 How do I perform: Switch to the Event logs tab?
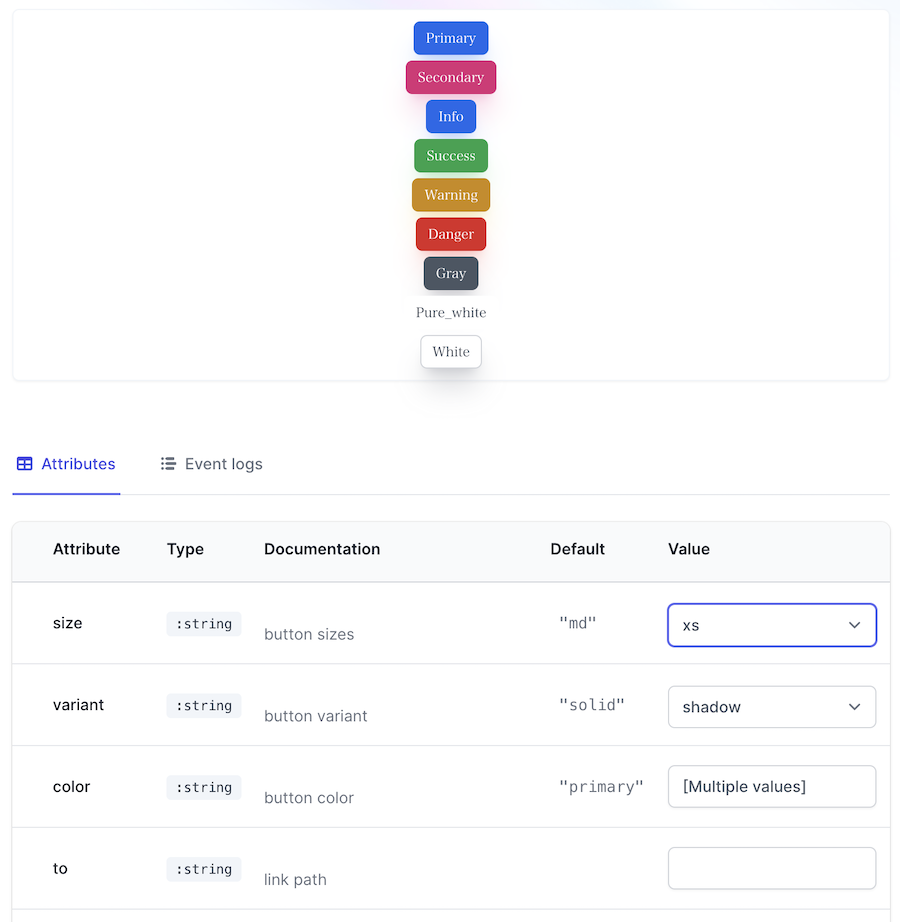212,464
